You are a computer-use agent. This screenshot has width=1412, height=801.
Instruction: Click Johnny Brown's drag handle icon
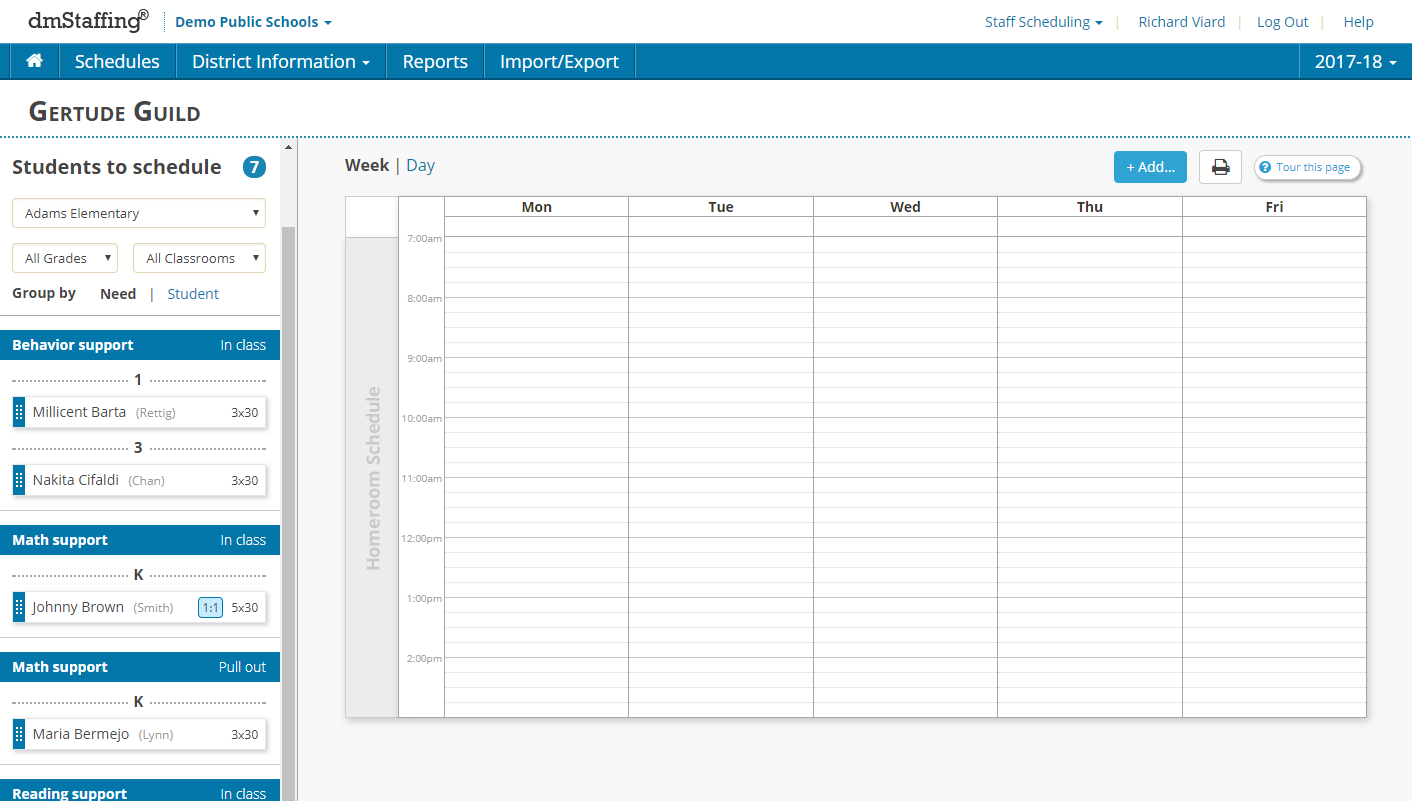coord(18,607)
